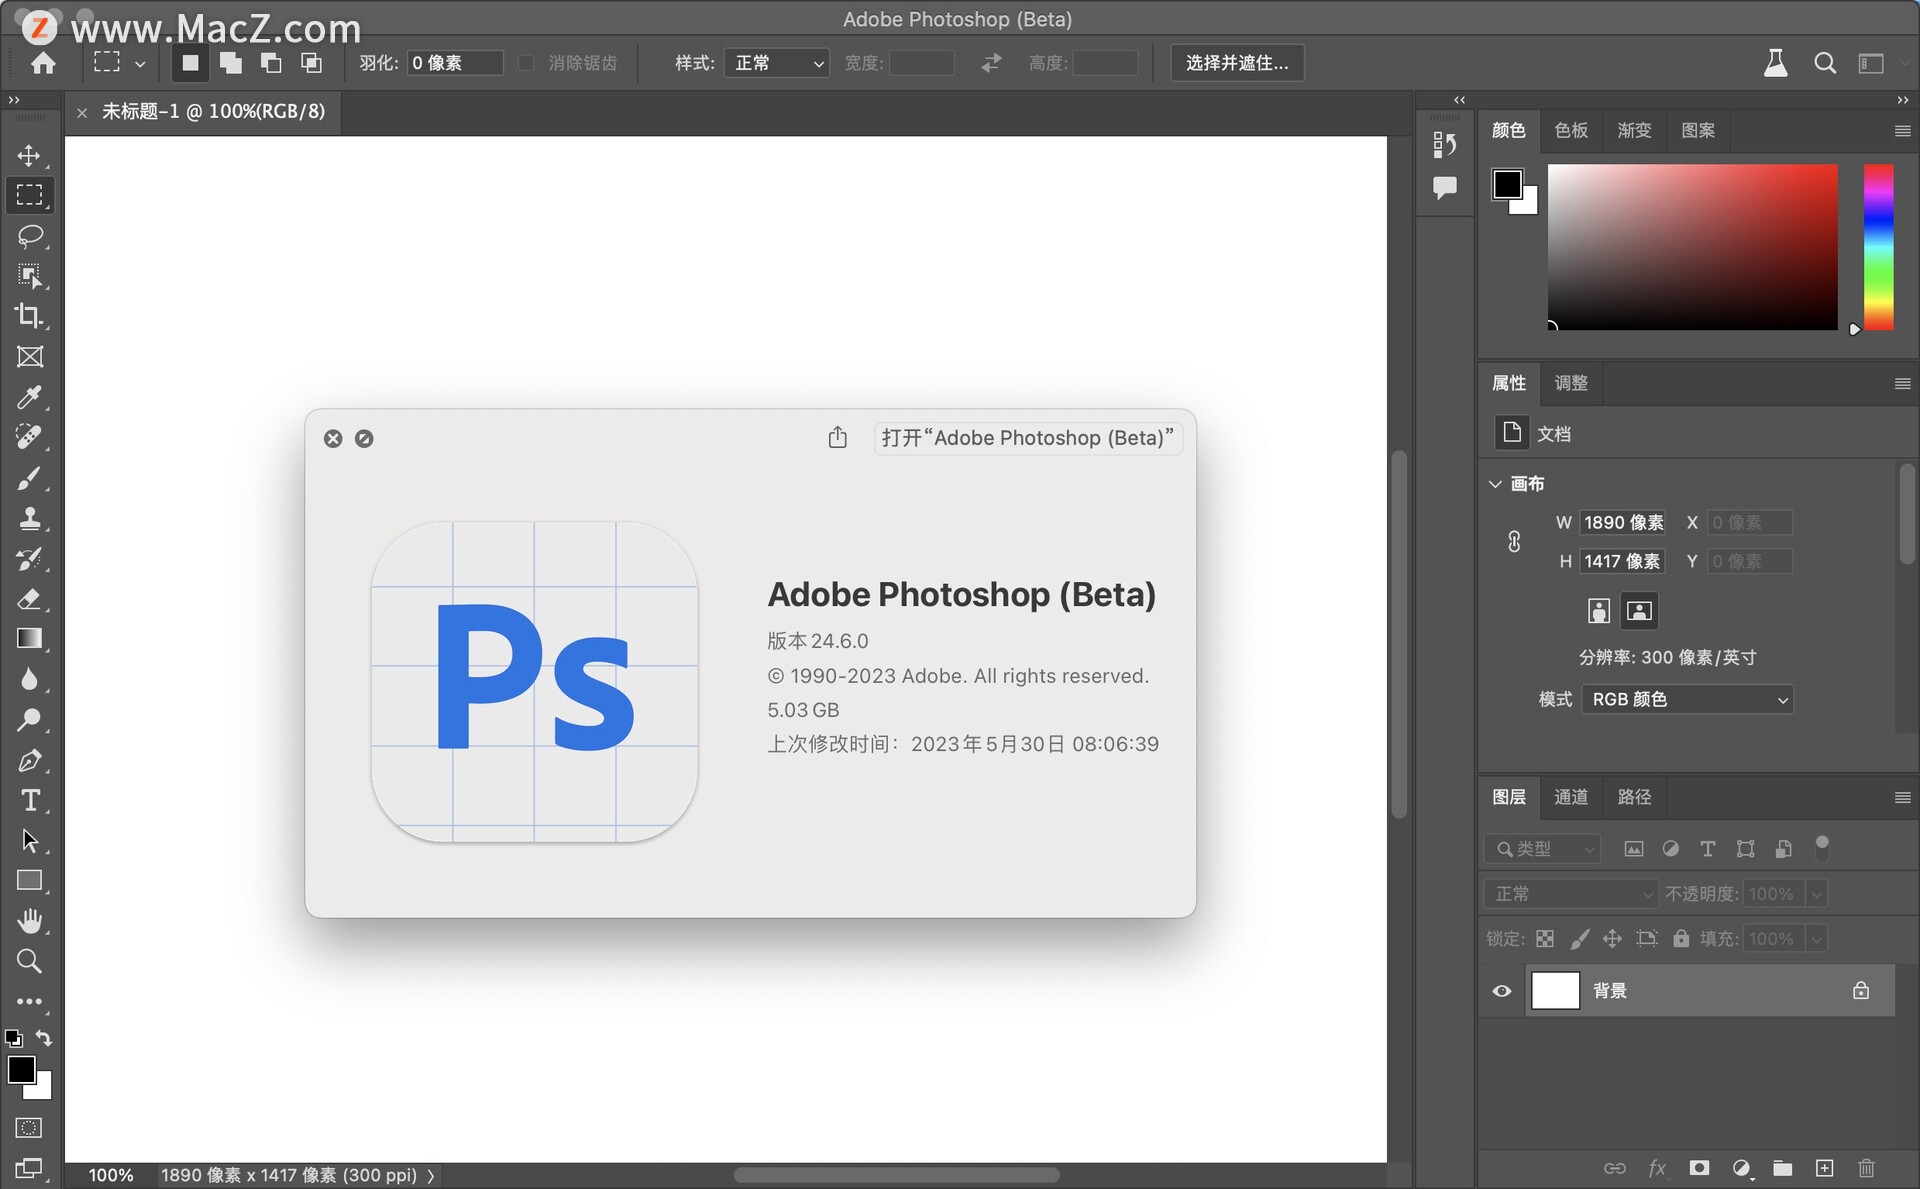The height and width of the screenshot is (1189, 1920).
Task: Switch to landscape canvas orientation
Action: coord(1639,611)
